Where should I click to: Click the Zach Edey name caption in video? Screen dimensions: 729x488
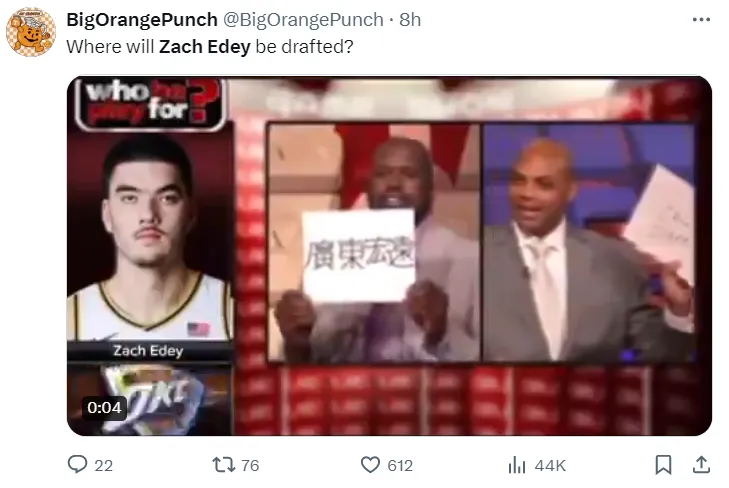tap(148, 350)
